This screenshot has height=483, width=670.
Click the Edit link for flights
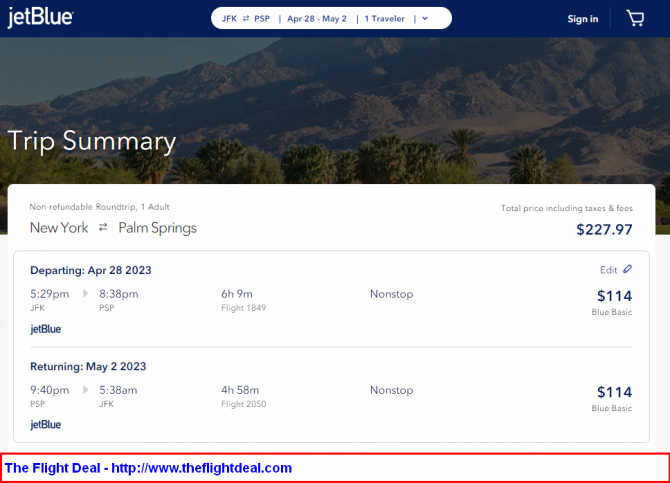point(608,270)
